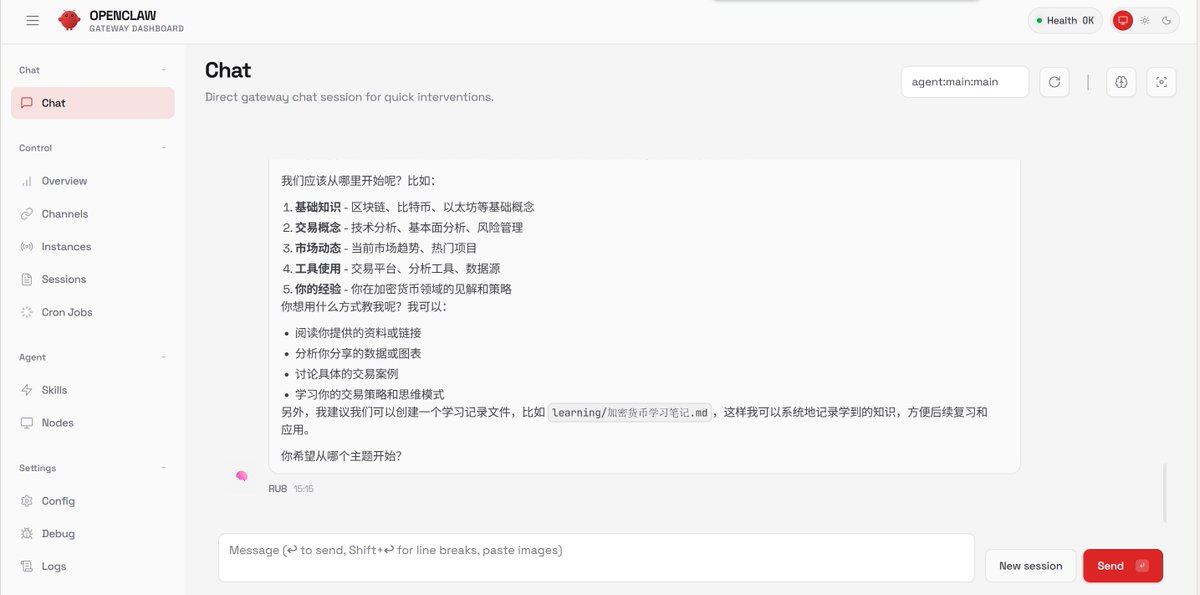Viewport: 1200px width, 595px height.
Task: Click the learning/加密货币学习笔记.md code text
Action: 630,413
